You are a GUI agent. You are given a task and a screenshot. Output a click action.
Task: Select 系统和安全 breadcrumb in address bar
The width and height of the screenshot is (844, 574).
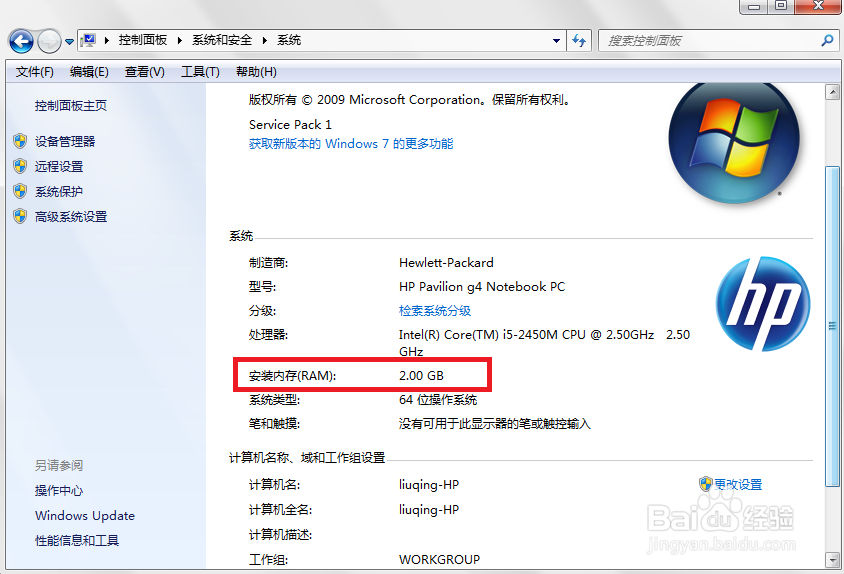coord(222,40)
